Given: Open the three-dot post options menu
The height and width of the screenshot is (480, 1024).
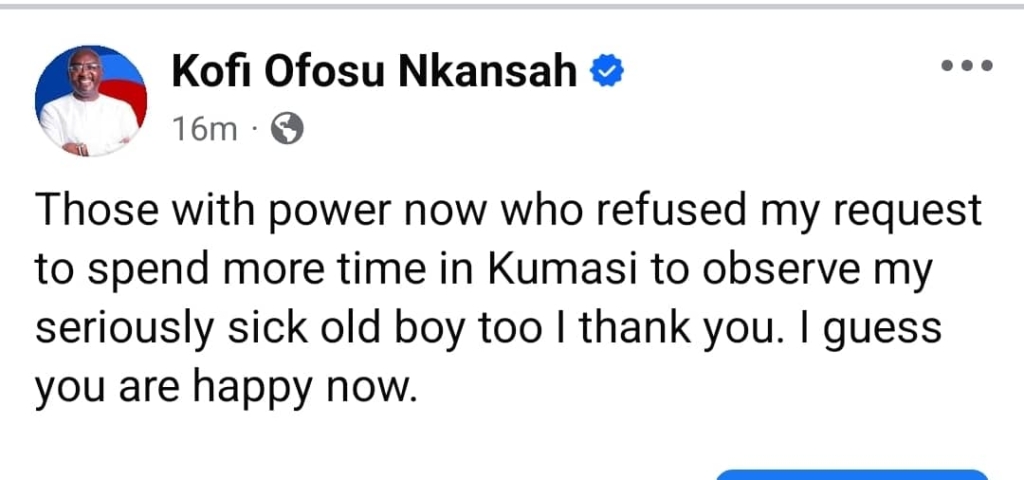Looking at the screenshot, I should click(x=966, y=67).
